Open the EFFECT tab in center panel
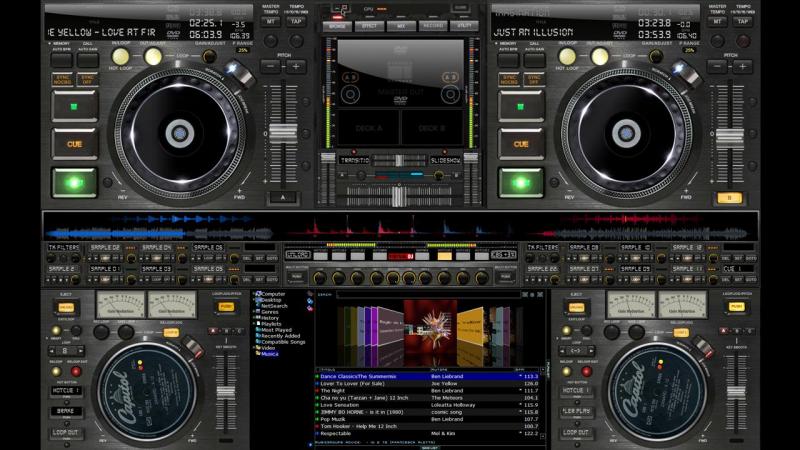 pos(369,27)
